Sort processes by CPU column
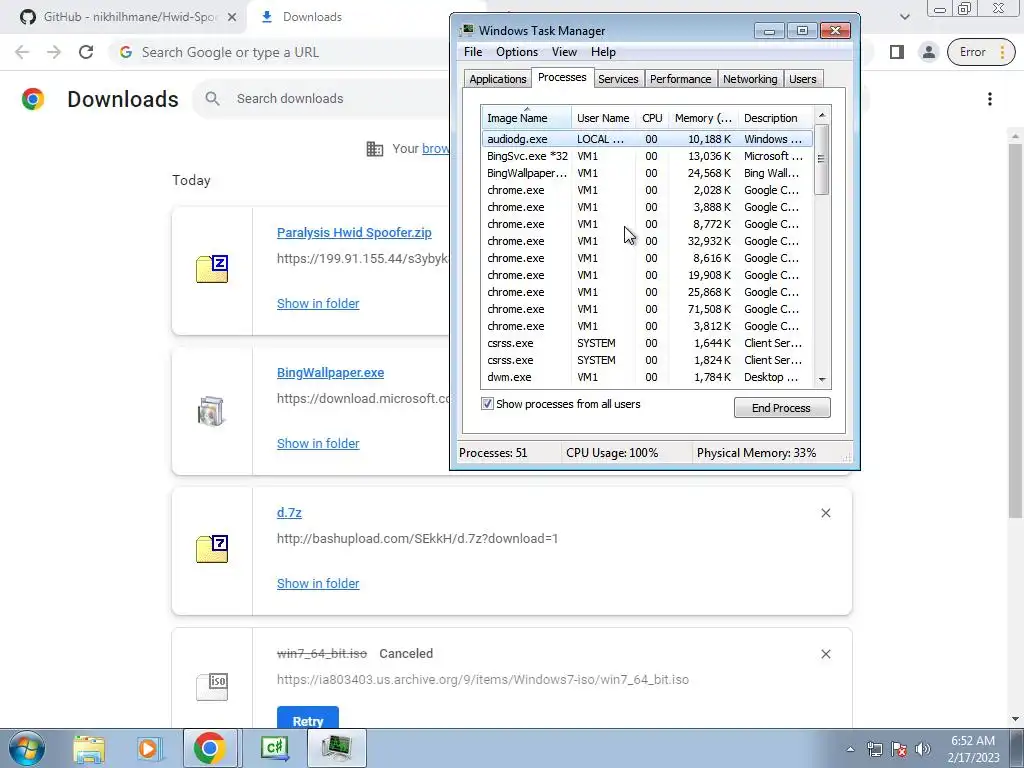 (652, 118)
